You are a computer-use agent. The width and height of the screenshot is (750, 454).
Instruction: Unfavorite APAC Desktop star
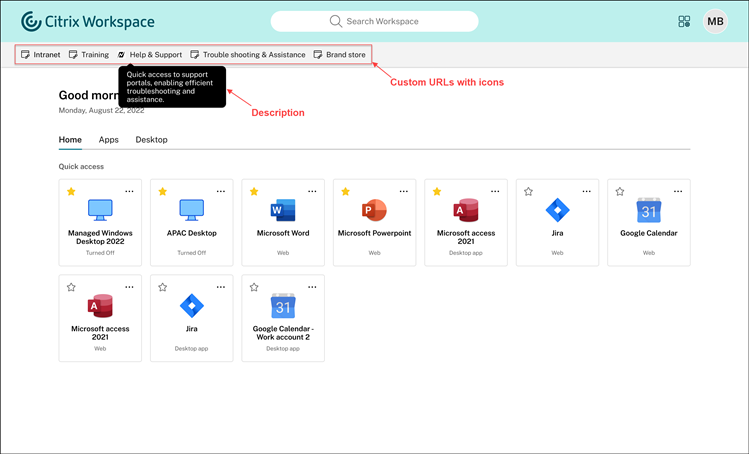163,192
